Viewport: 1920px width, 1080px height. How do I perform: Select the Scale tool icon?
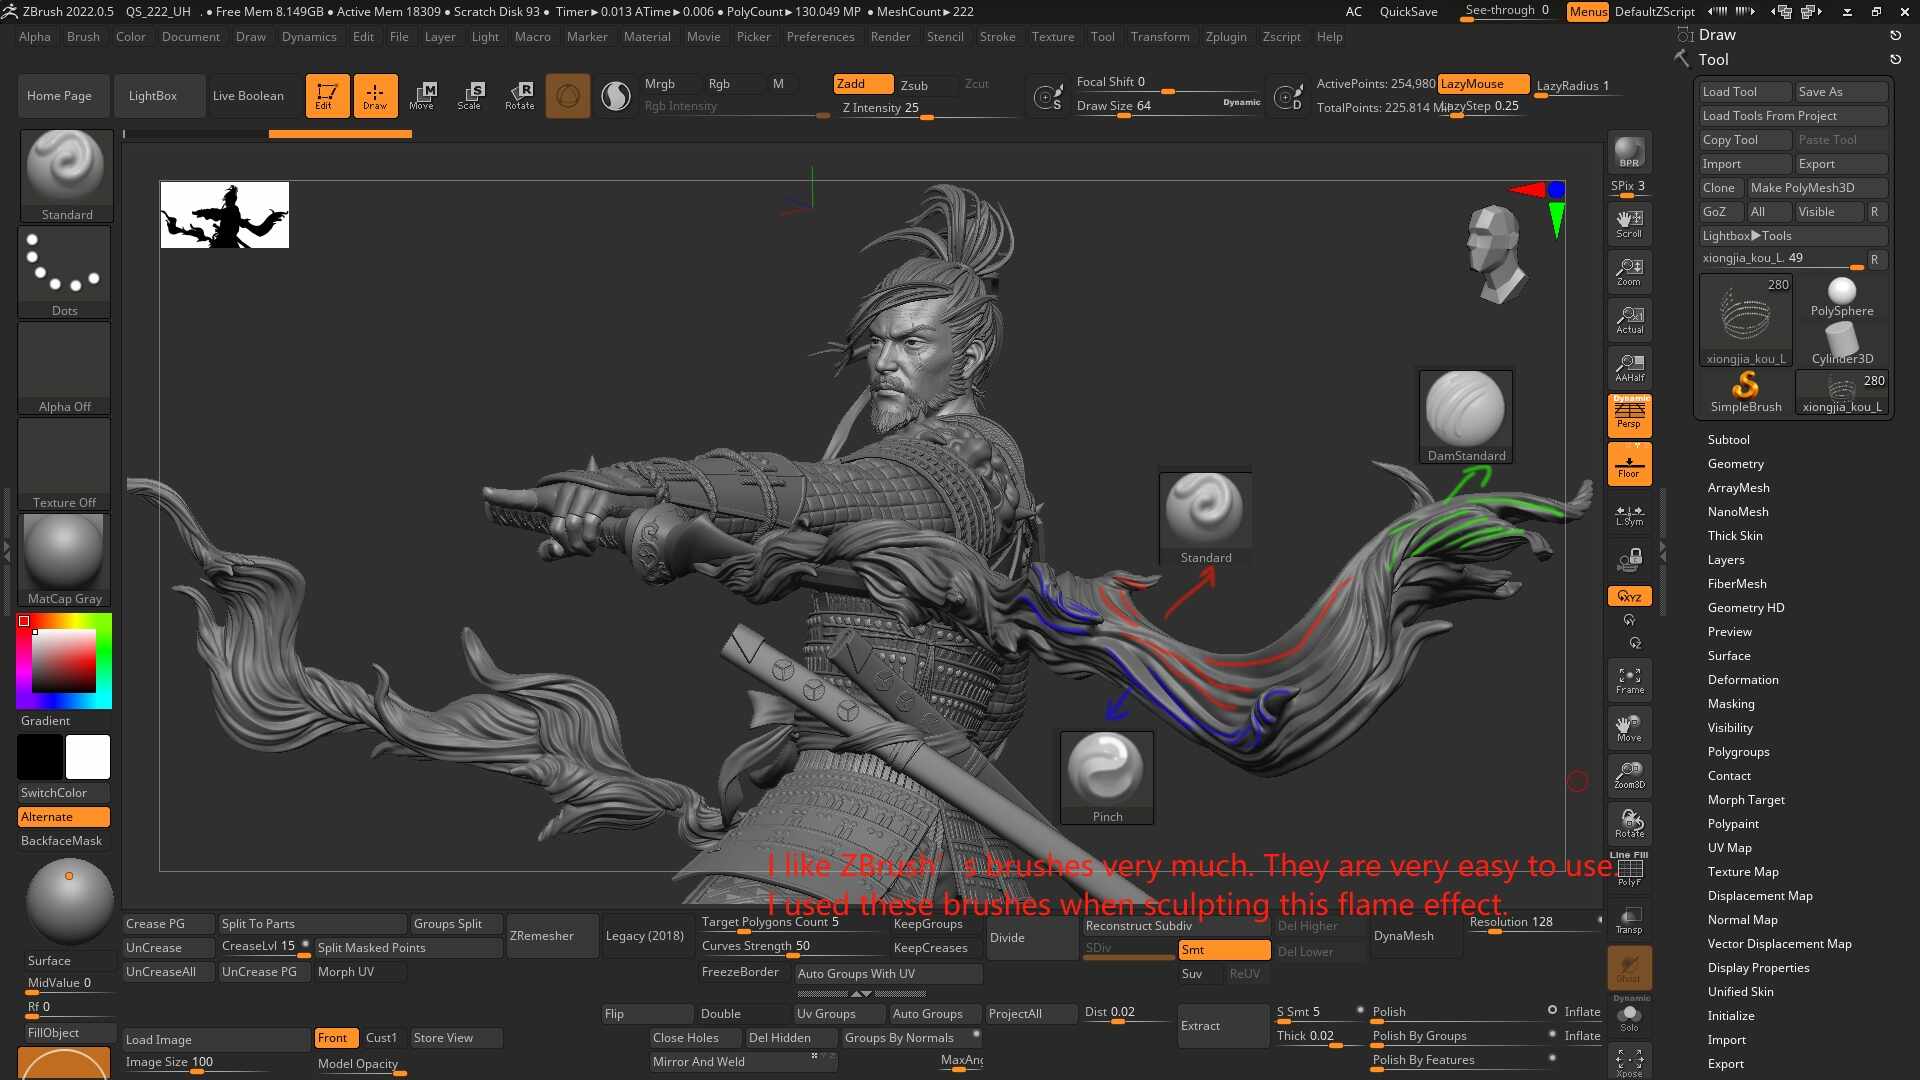469,96
